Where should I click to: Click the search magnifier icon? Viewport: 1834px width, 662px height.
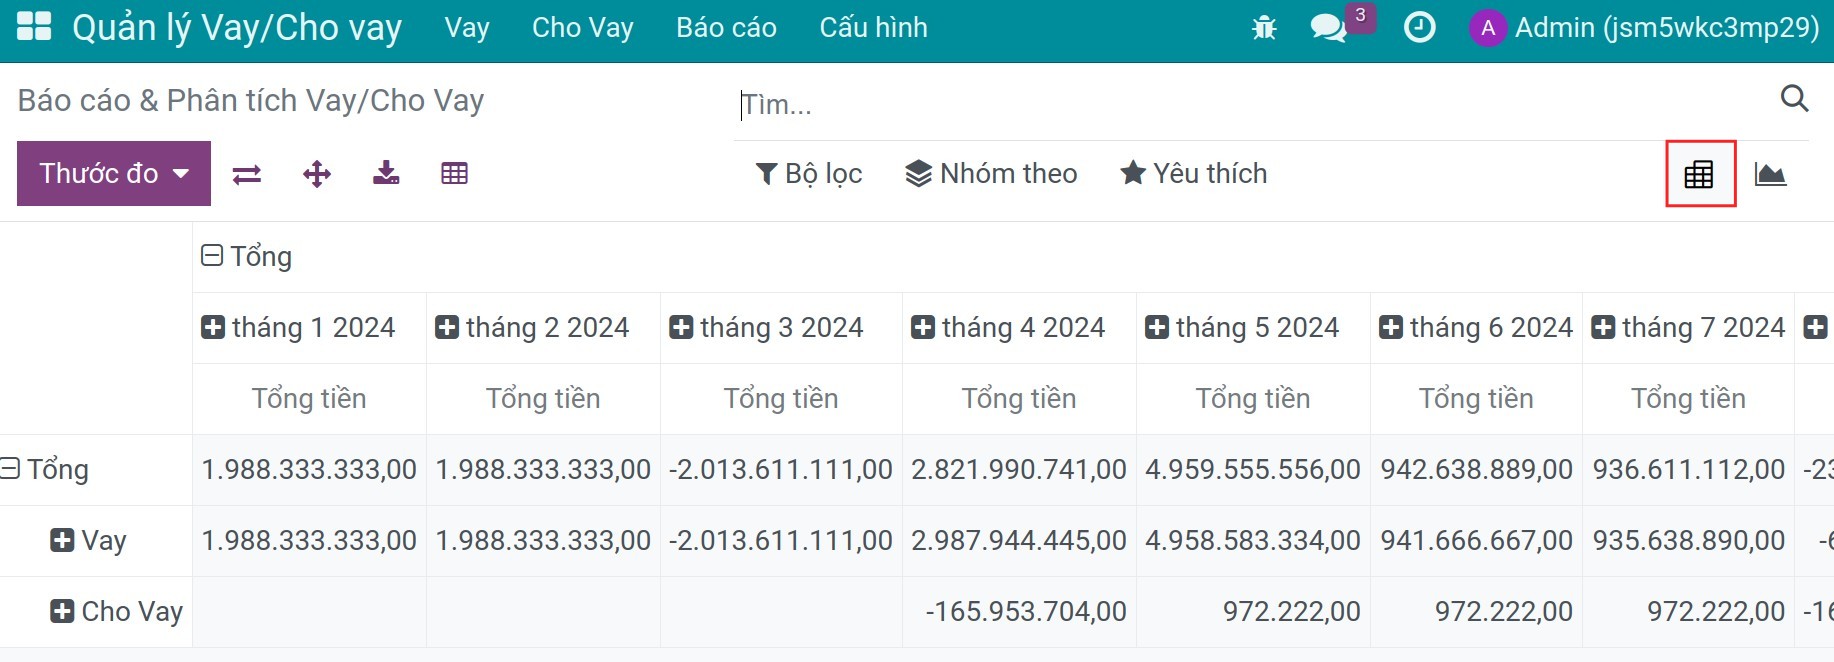tap(1795, 98)
